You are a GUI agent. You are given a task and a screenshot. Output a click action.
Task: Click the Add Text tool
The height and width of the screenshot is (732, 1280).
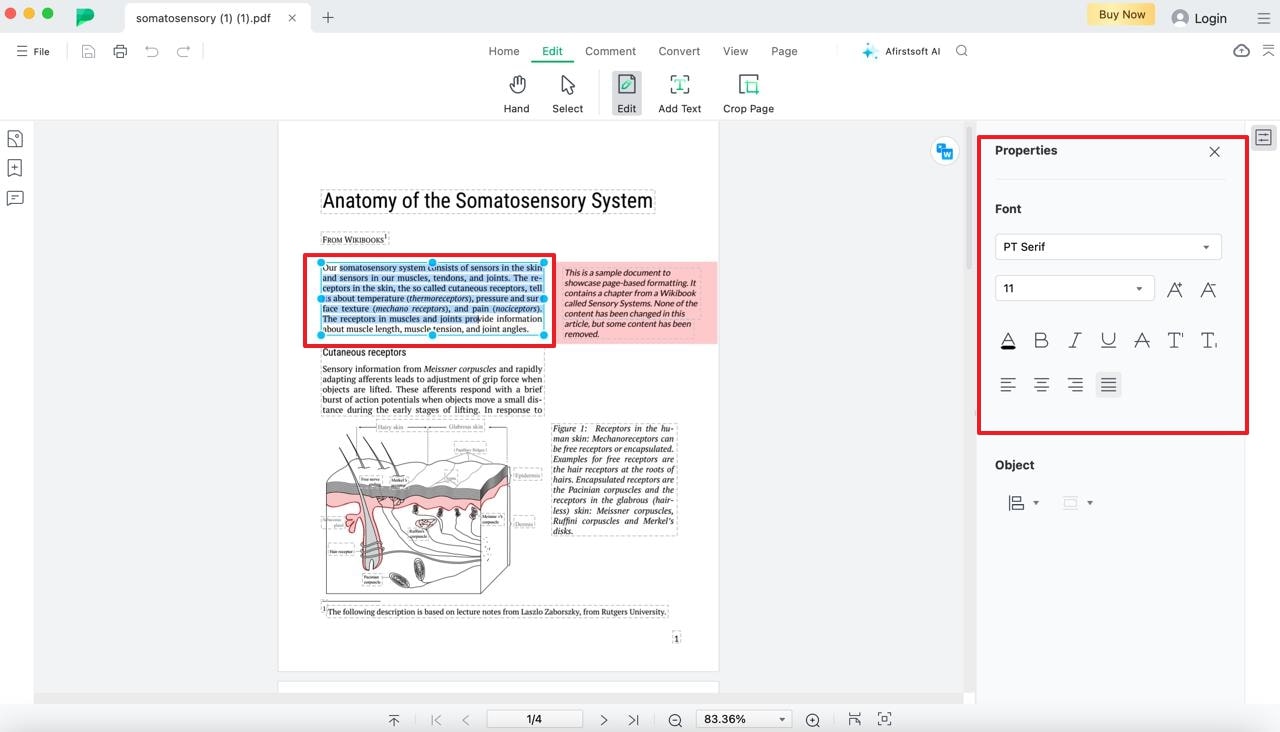[679, 94]
